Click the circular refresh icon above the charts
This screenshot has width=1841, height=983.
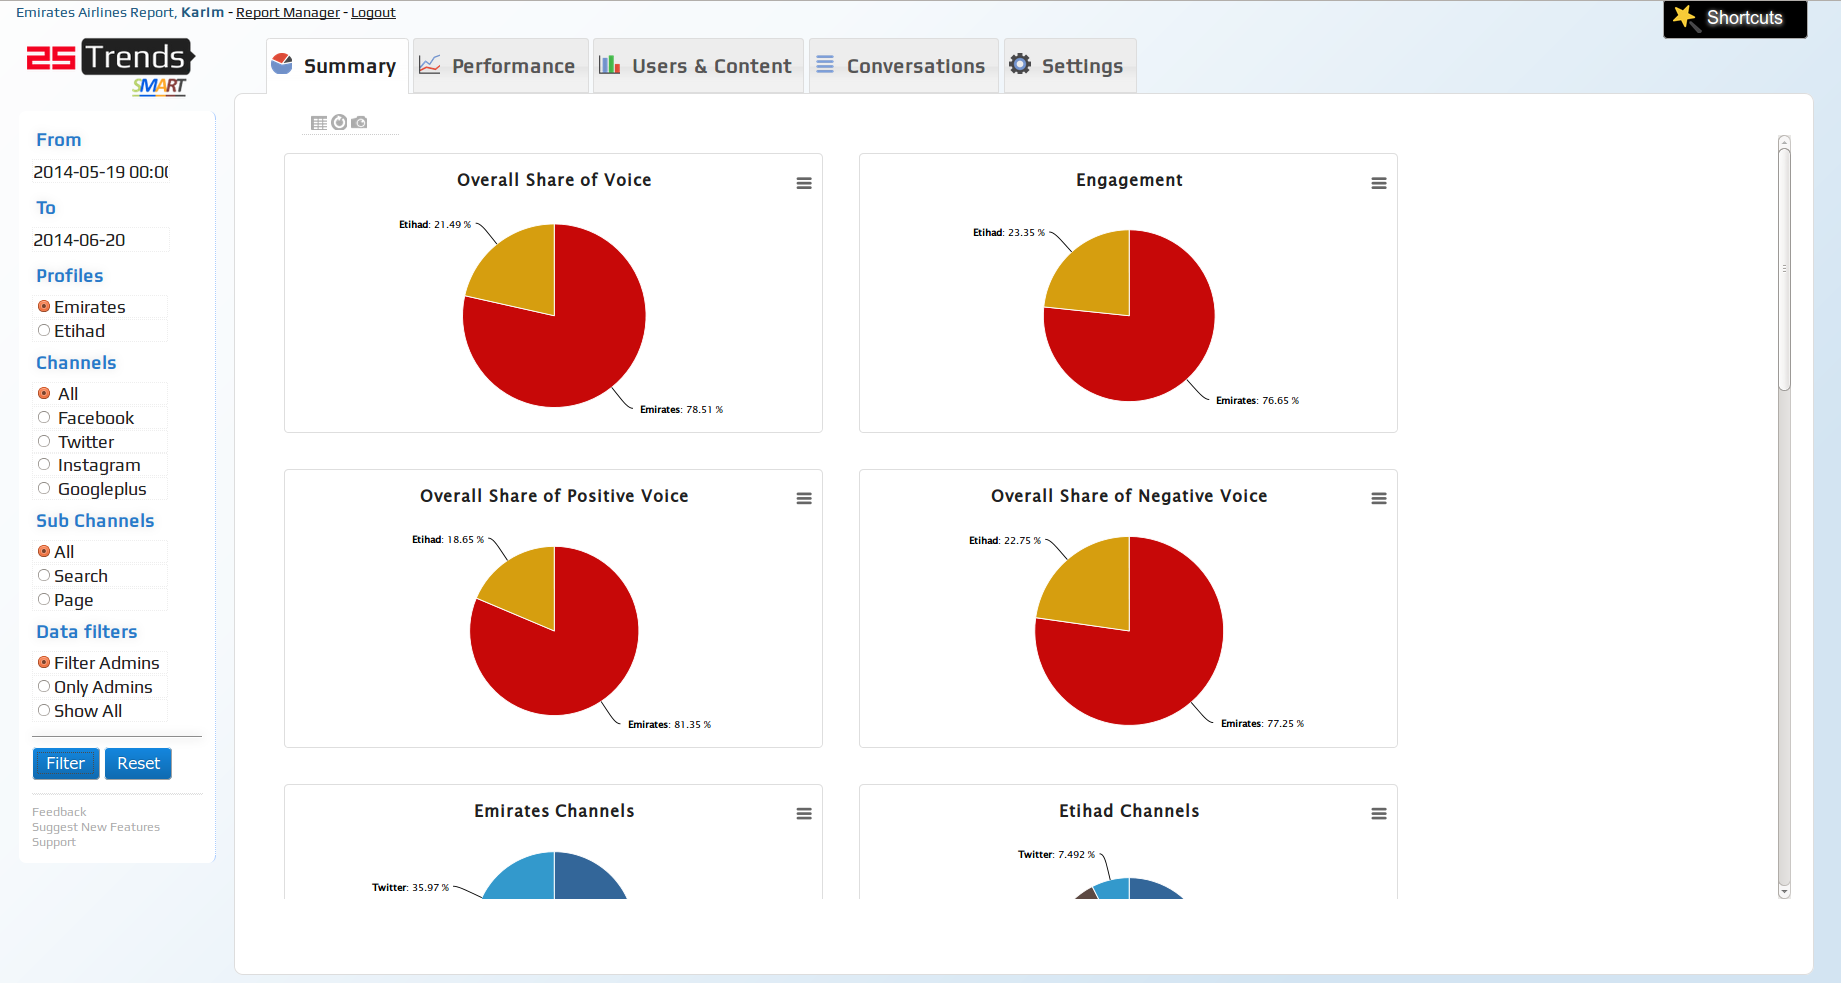[339, 123]
